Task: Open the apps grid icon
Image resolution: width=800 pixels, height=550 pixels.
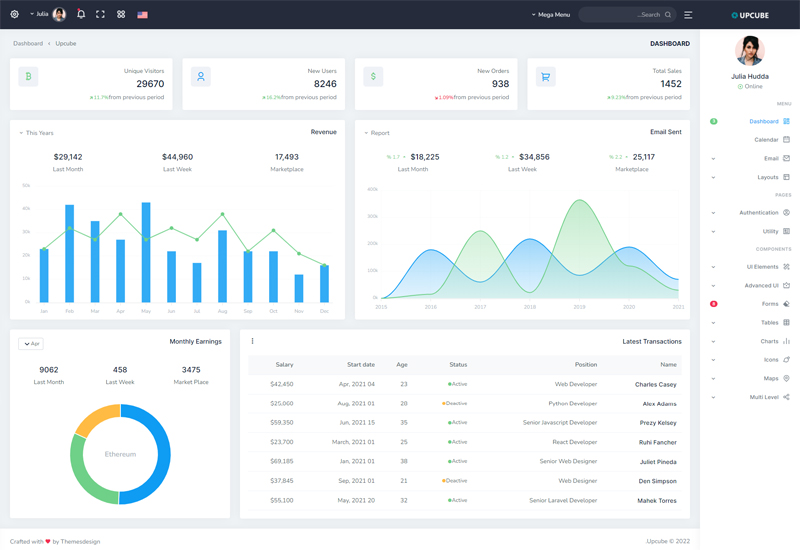Action: 121,15
